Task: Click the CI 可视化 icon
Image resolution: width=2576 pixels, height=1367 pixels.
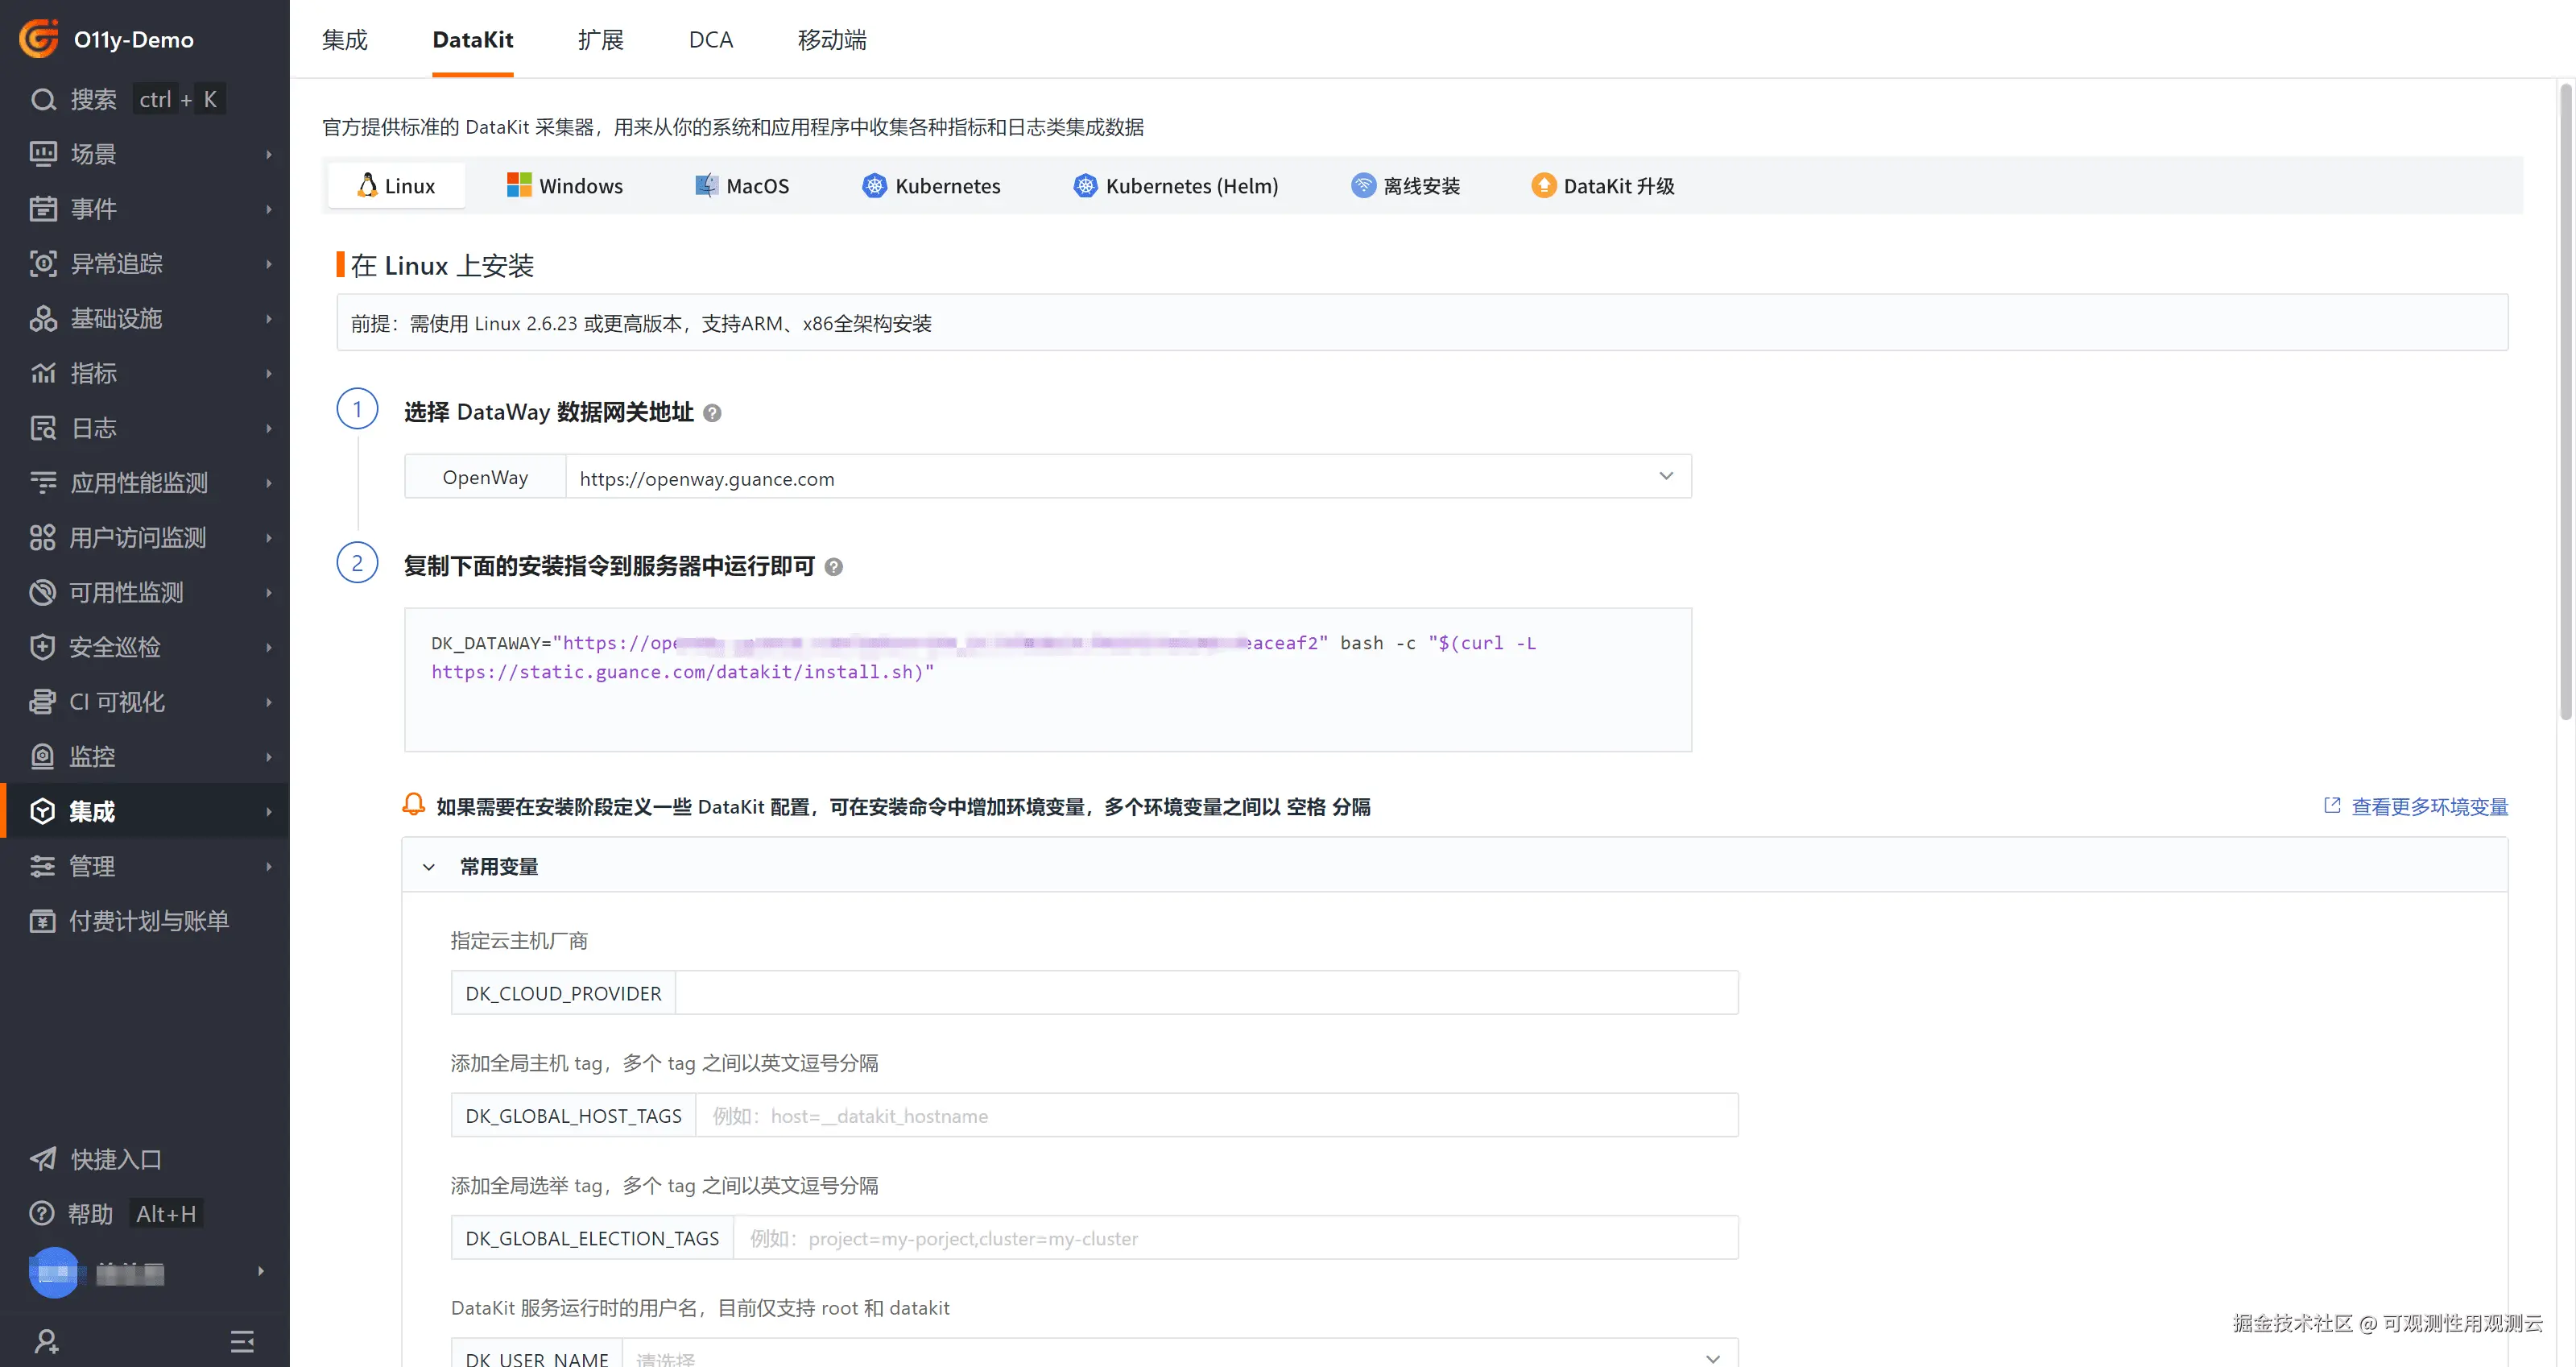Action: point(42,702)
